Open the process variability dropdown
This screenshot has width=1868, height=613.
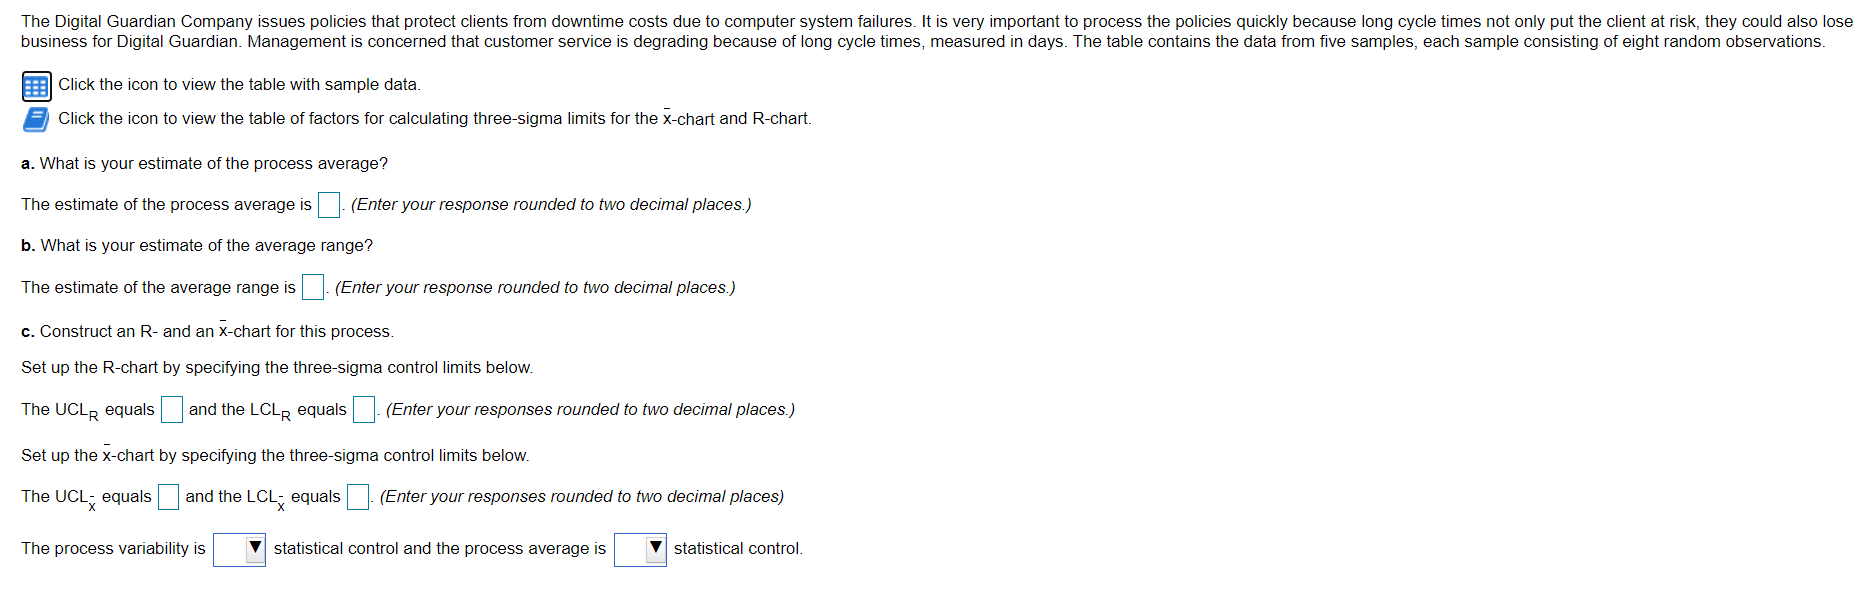[x=238, y=549]
